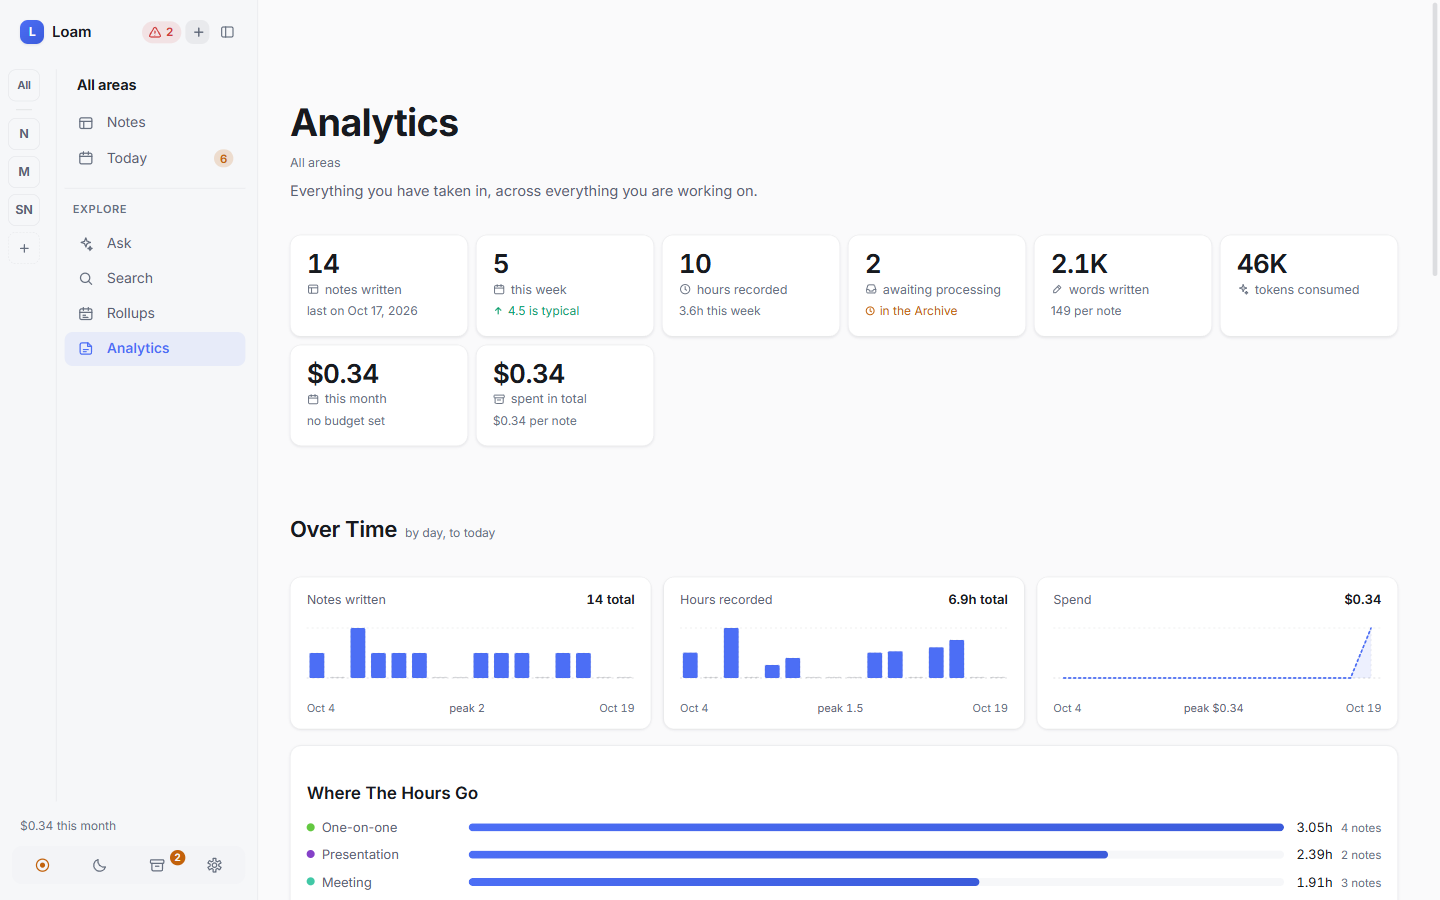Open the Archive inbox icon

tap(157, 865)
